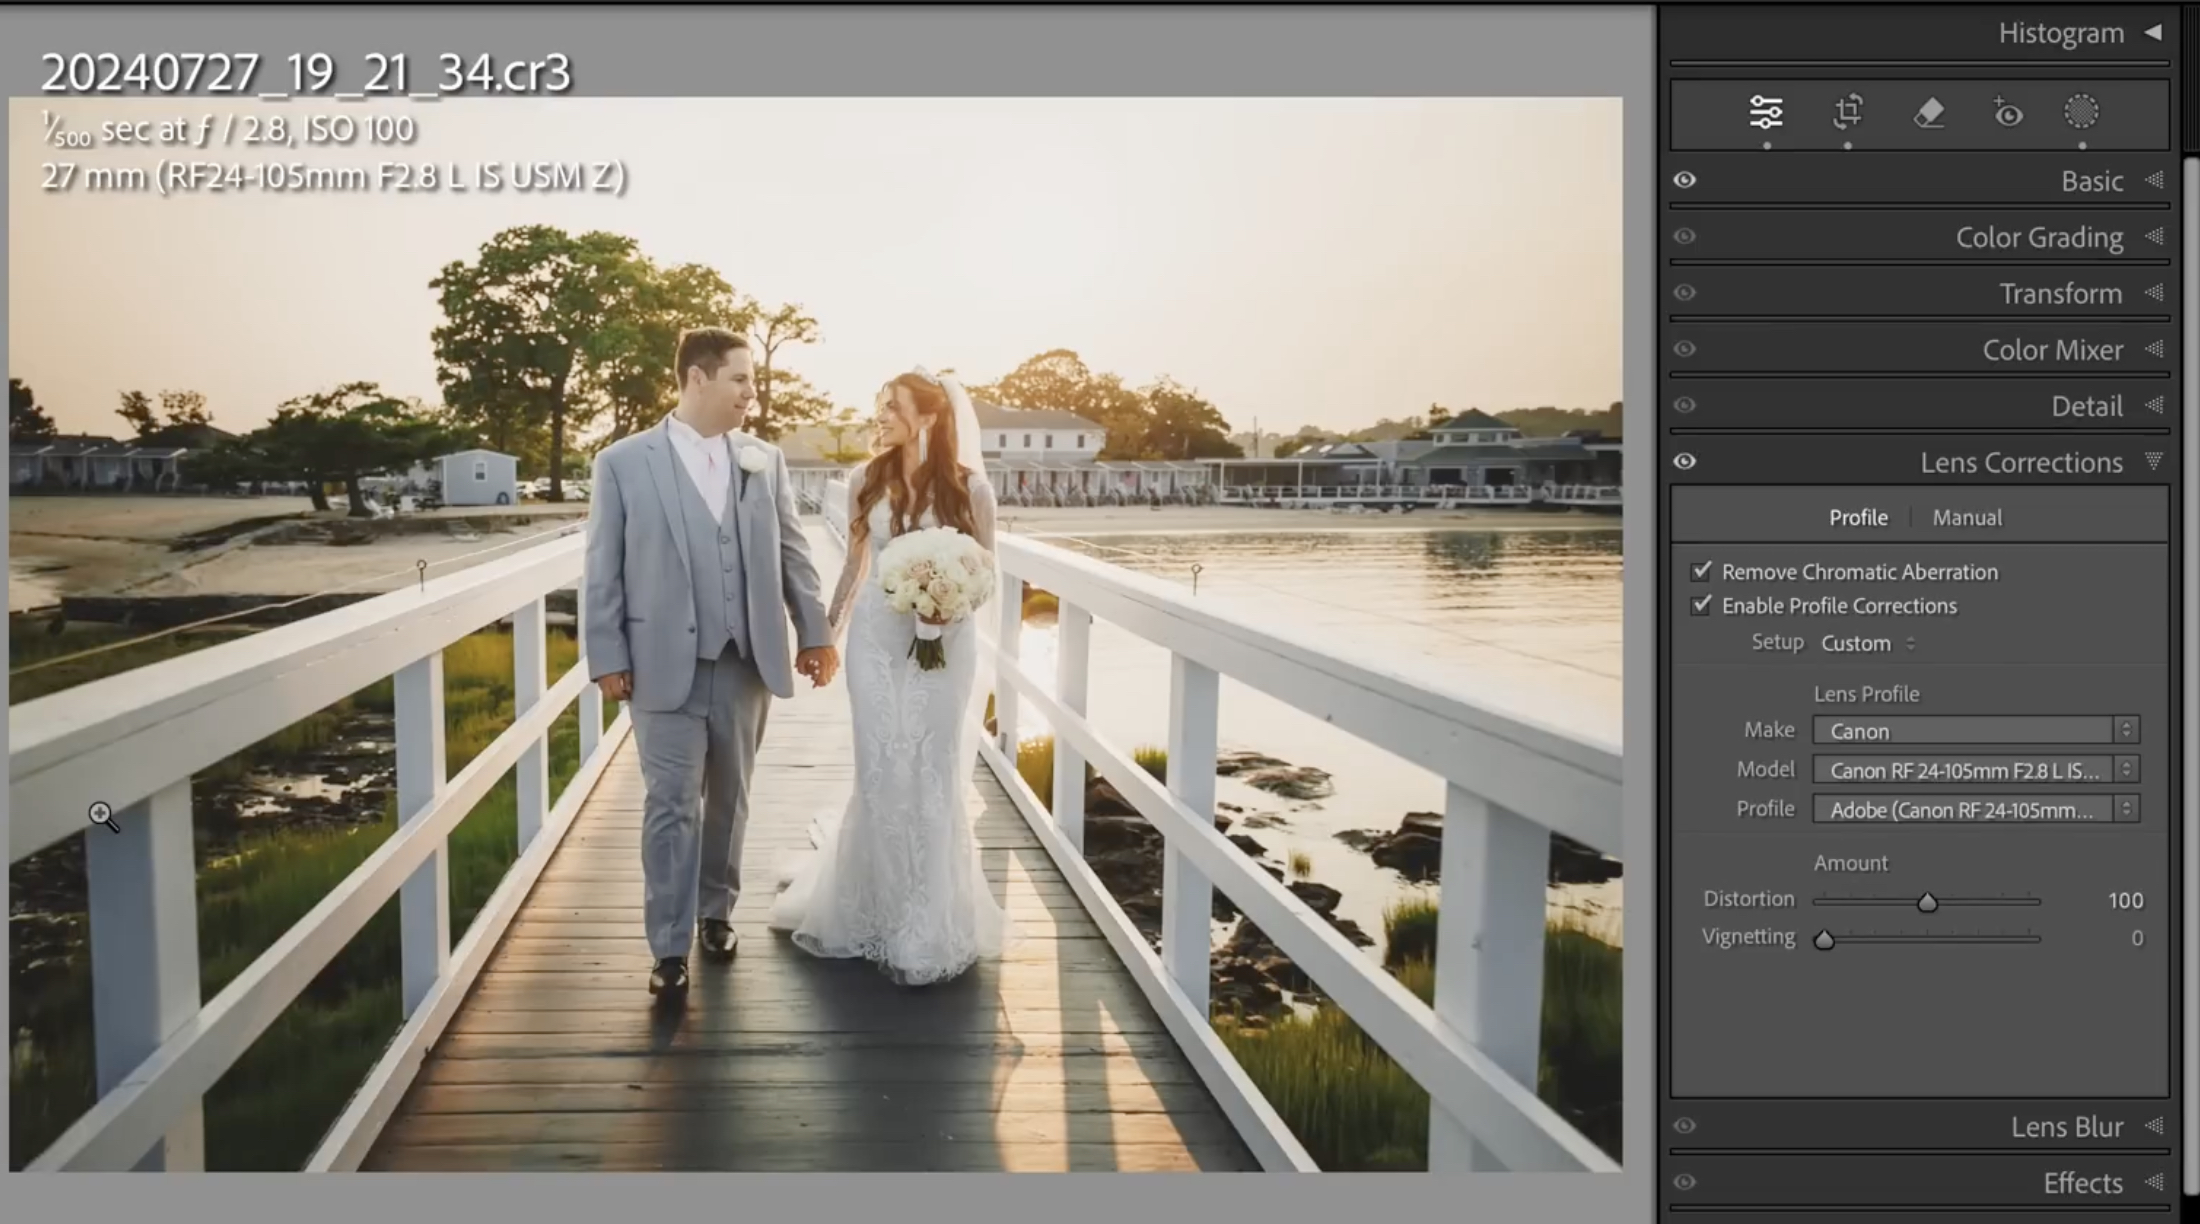Click the wedding couple photo preview

point(815,634)
